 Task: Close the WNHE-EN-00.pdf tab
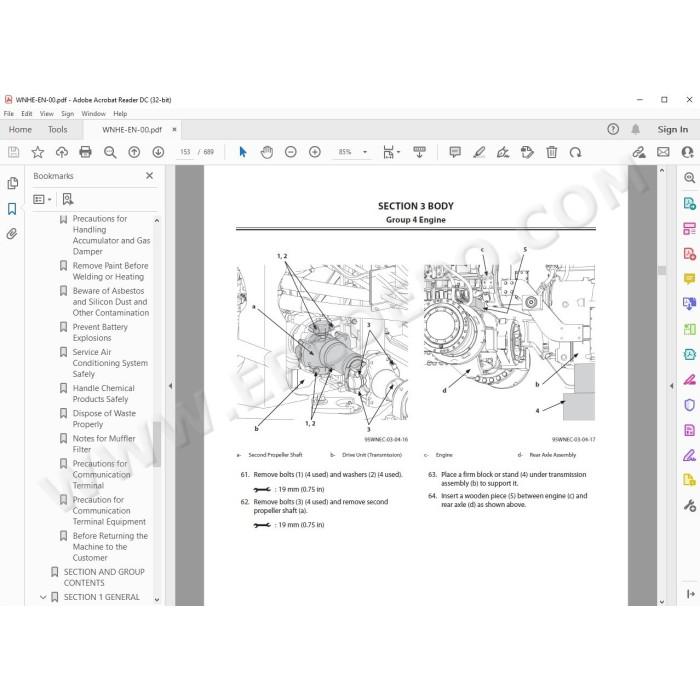tap(174, 129)
